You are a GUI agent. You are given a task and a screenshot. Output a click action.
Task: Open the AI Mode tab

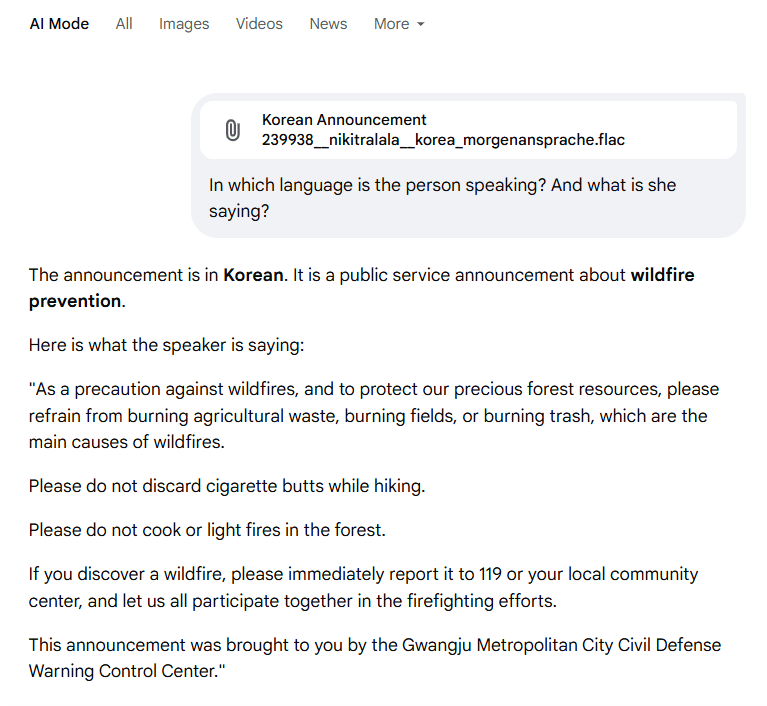(59, 23)
